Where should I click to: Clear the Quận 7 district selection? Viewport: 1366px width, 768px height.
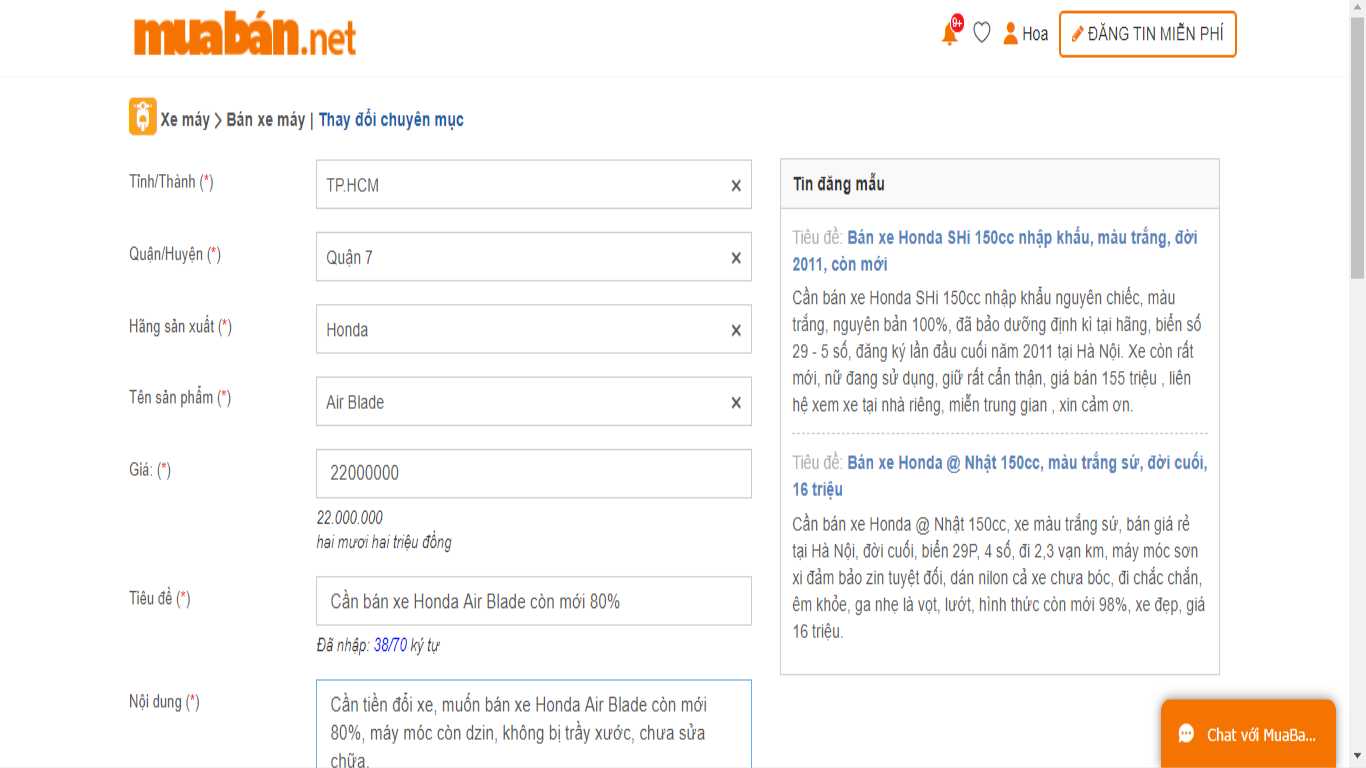(736, 258)
